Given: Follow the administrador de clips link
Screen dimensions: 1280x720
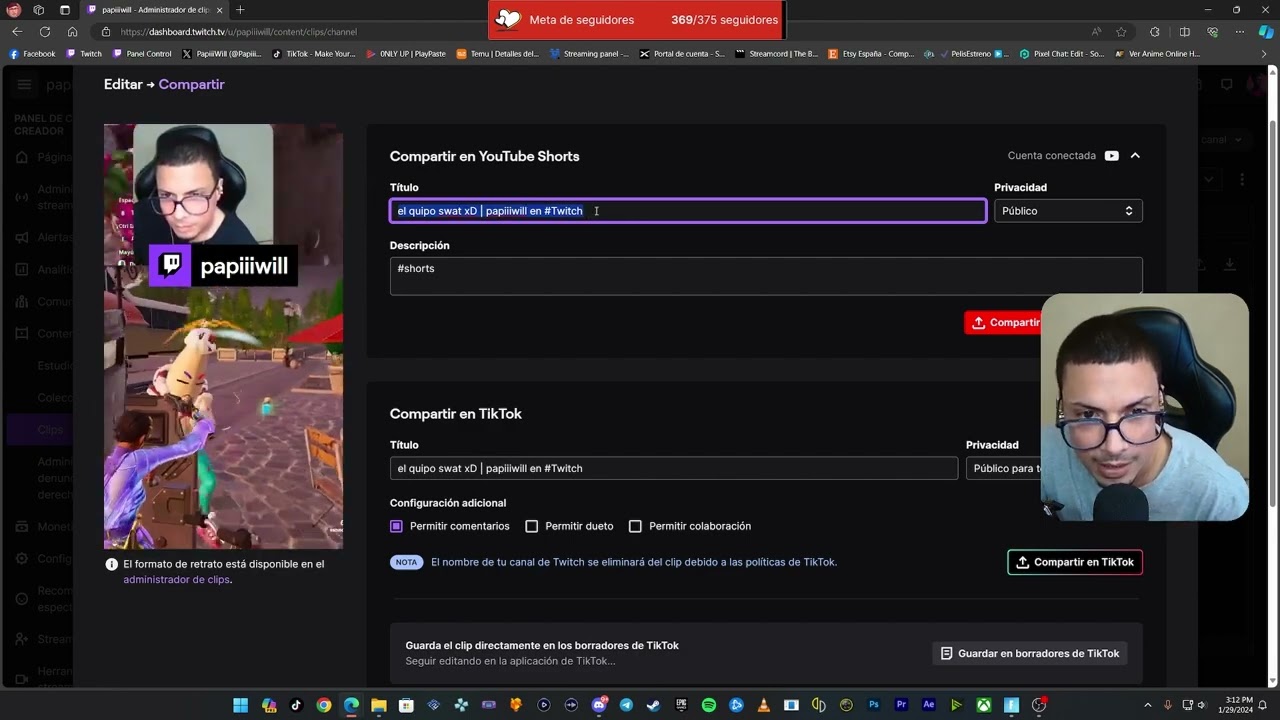Looking at the screenshot, I should [x=176, y=579].
